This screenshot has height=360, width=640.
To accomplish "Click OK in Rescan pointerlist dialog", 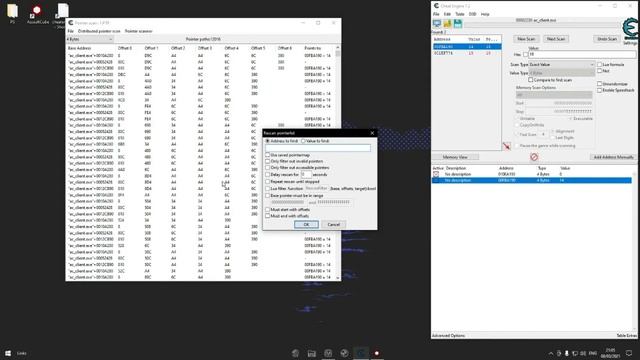I will coord(306,224).
